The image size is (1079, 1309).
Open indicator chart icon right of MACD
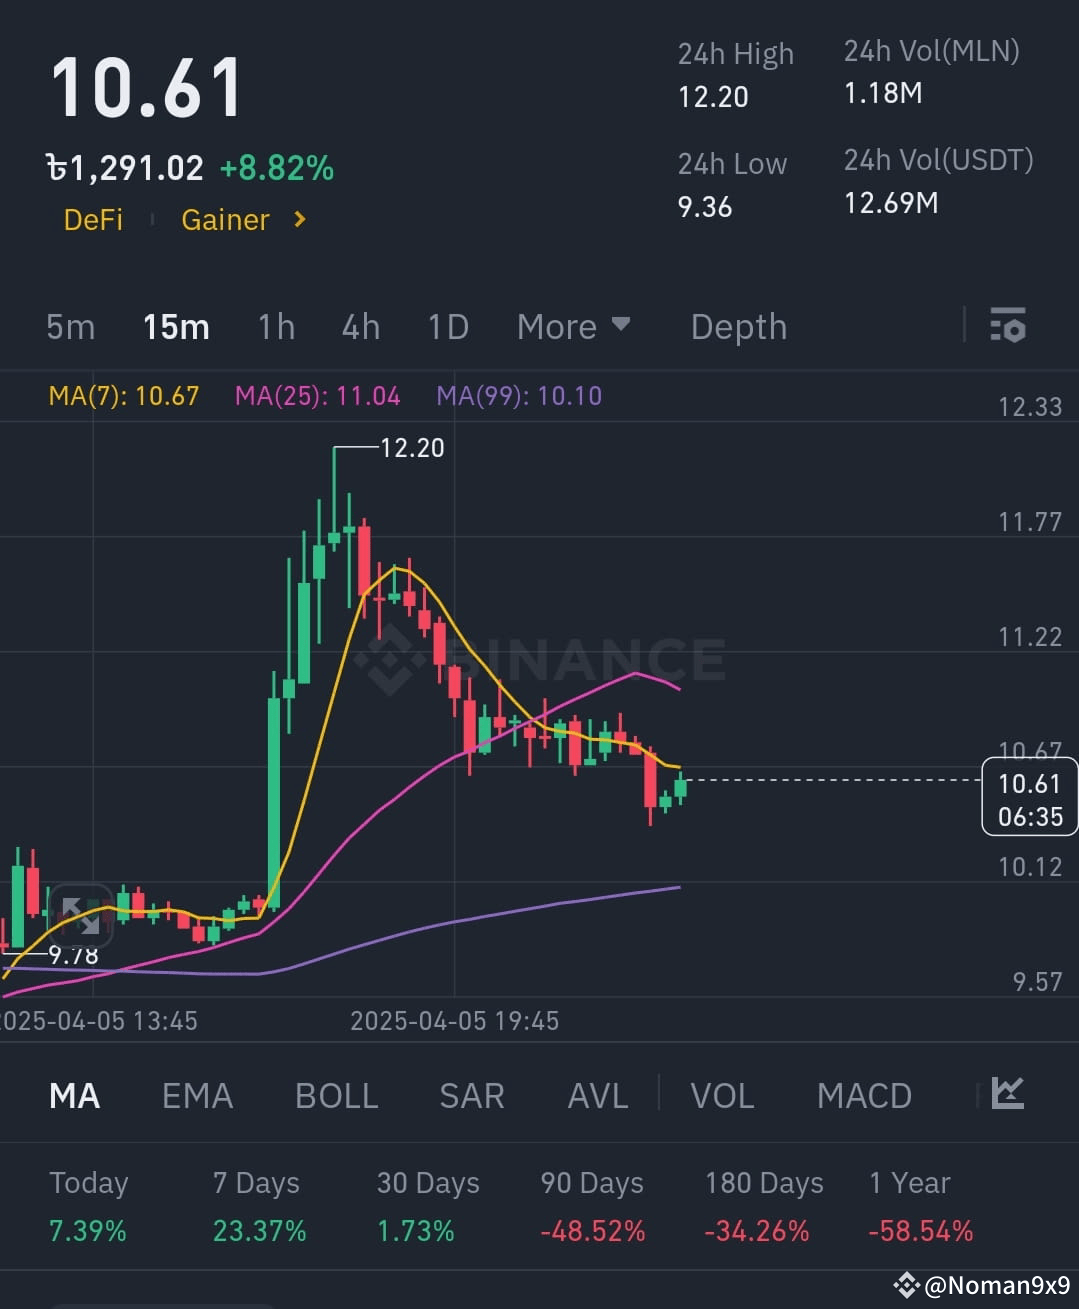(1007, 1093)
